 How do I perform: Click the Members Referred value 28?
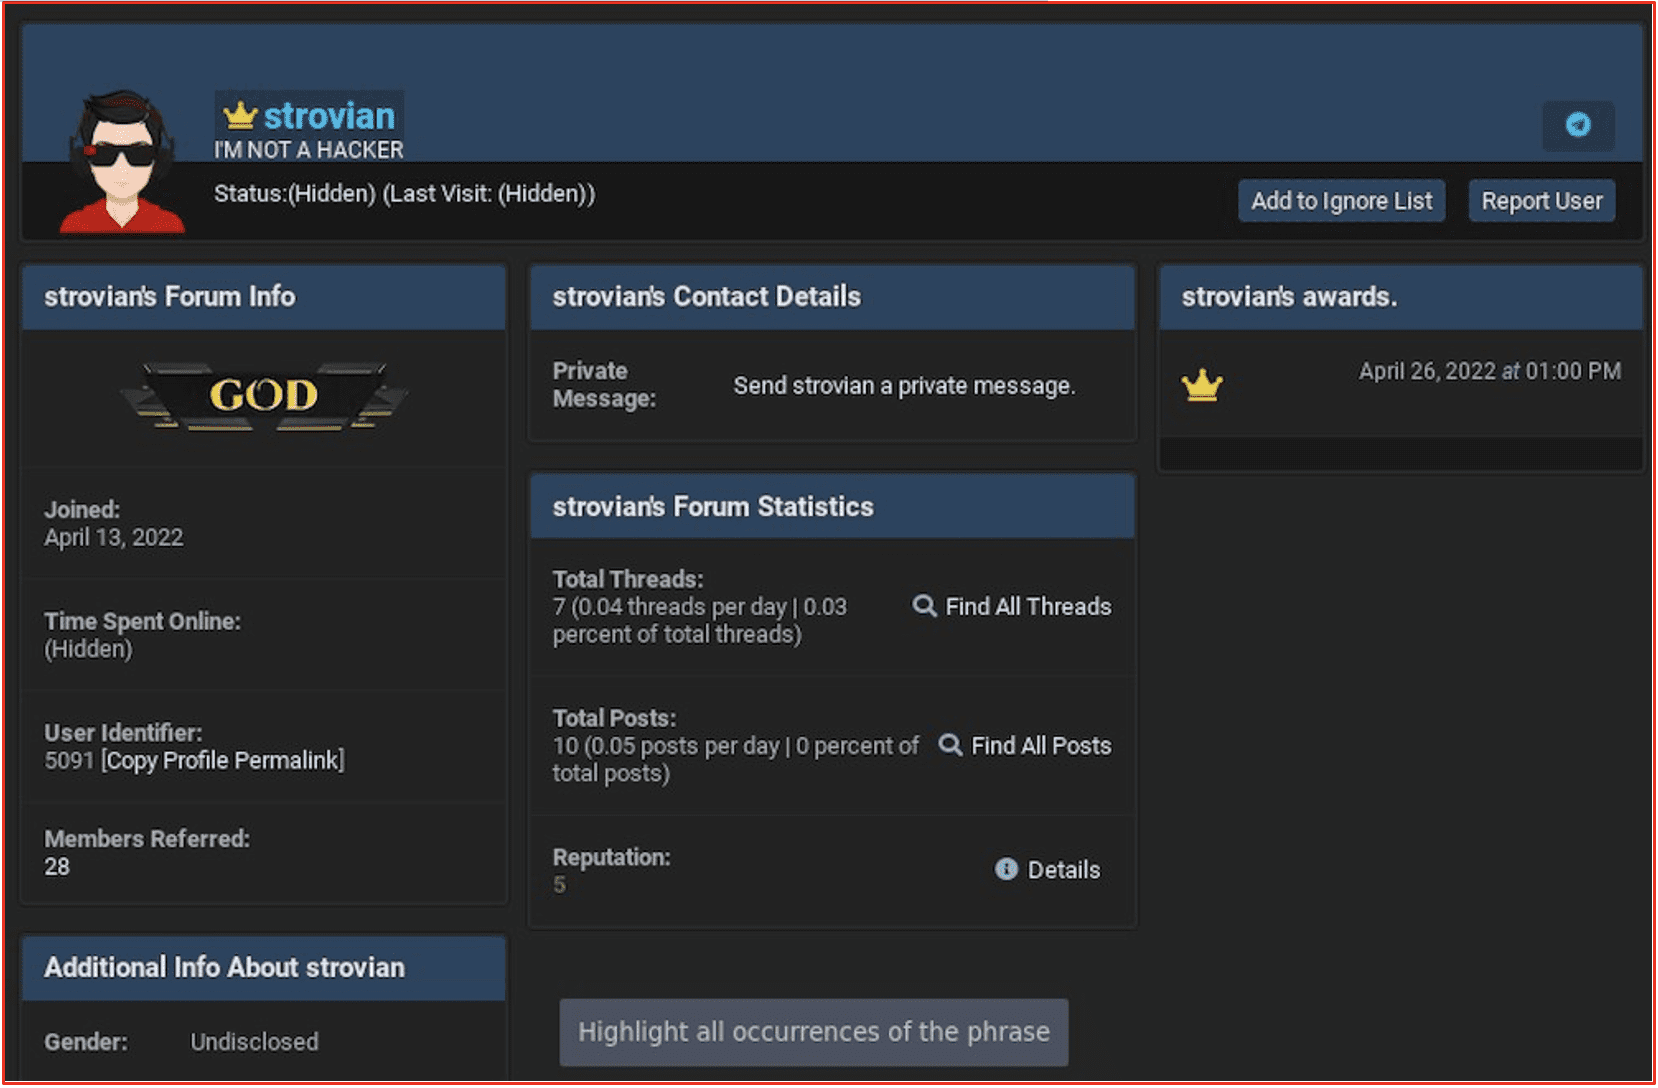click(x=57, y=867)
